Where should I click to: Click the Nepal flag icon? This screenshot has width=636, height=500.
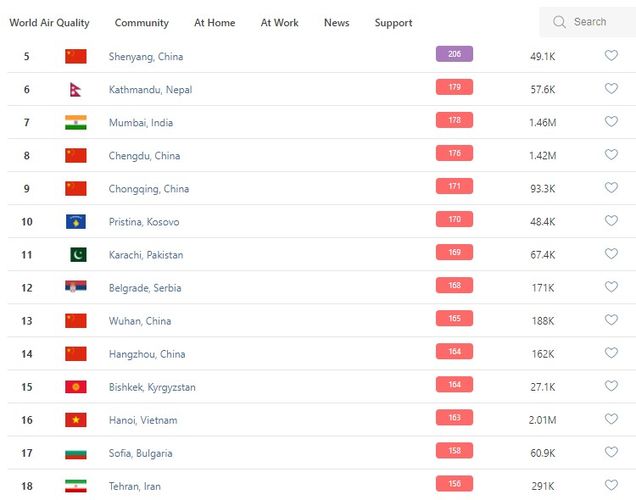tap(75, 90)
